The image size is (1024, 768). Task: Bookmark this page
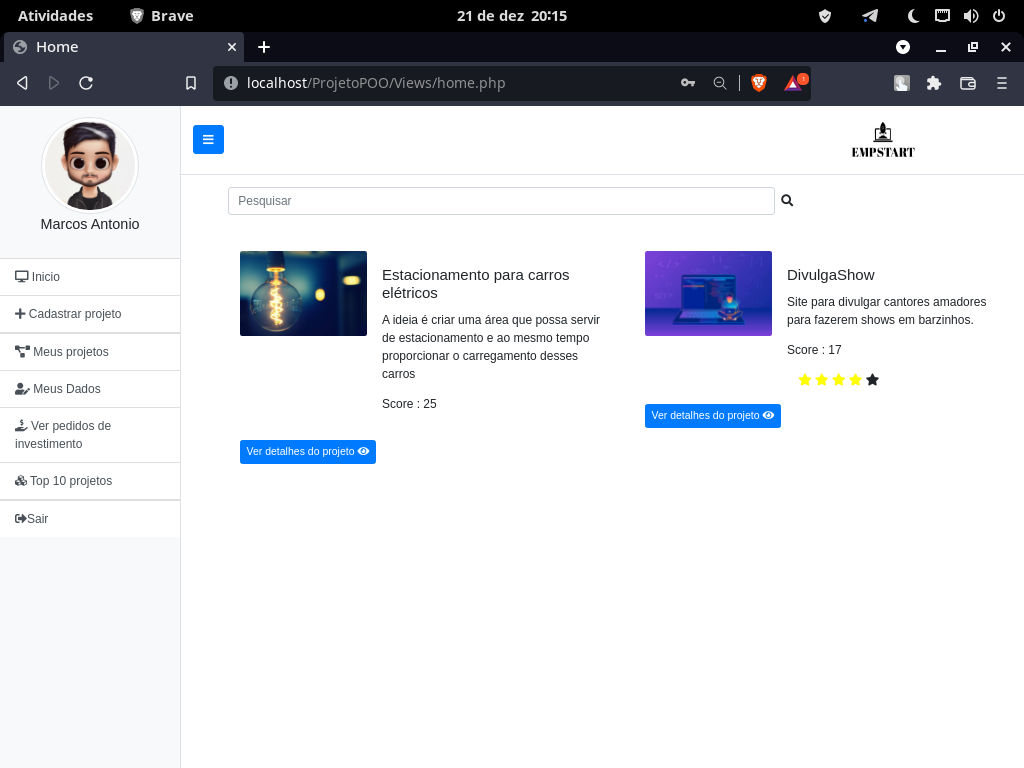pyautogui.click(x=191, y=83)
